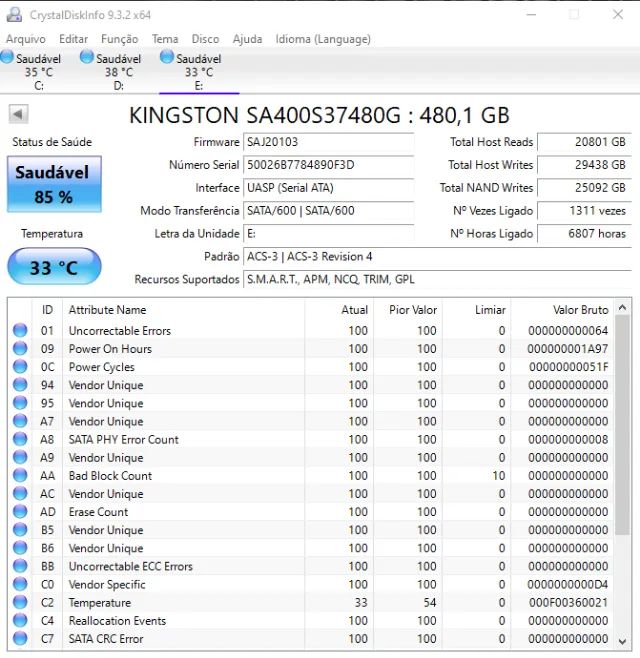Click the 33 °C temperature button

click(x=54, y=267)
